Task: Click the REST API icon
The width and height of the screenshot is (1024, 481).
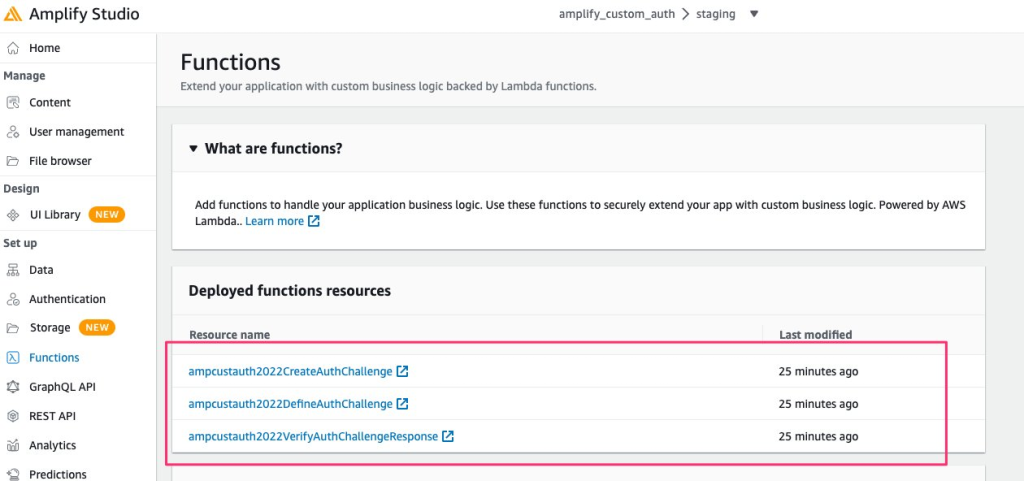Action: pyautogui.click(x=12, y=416)
